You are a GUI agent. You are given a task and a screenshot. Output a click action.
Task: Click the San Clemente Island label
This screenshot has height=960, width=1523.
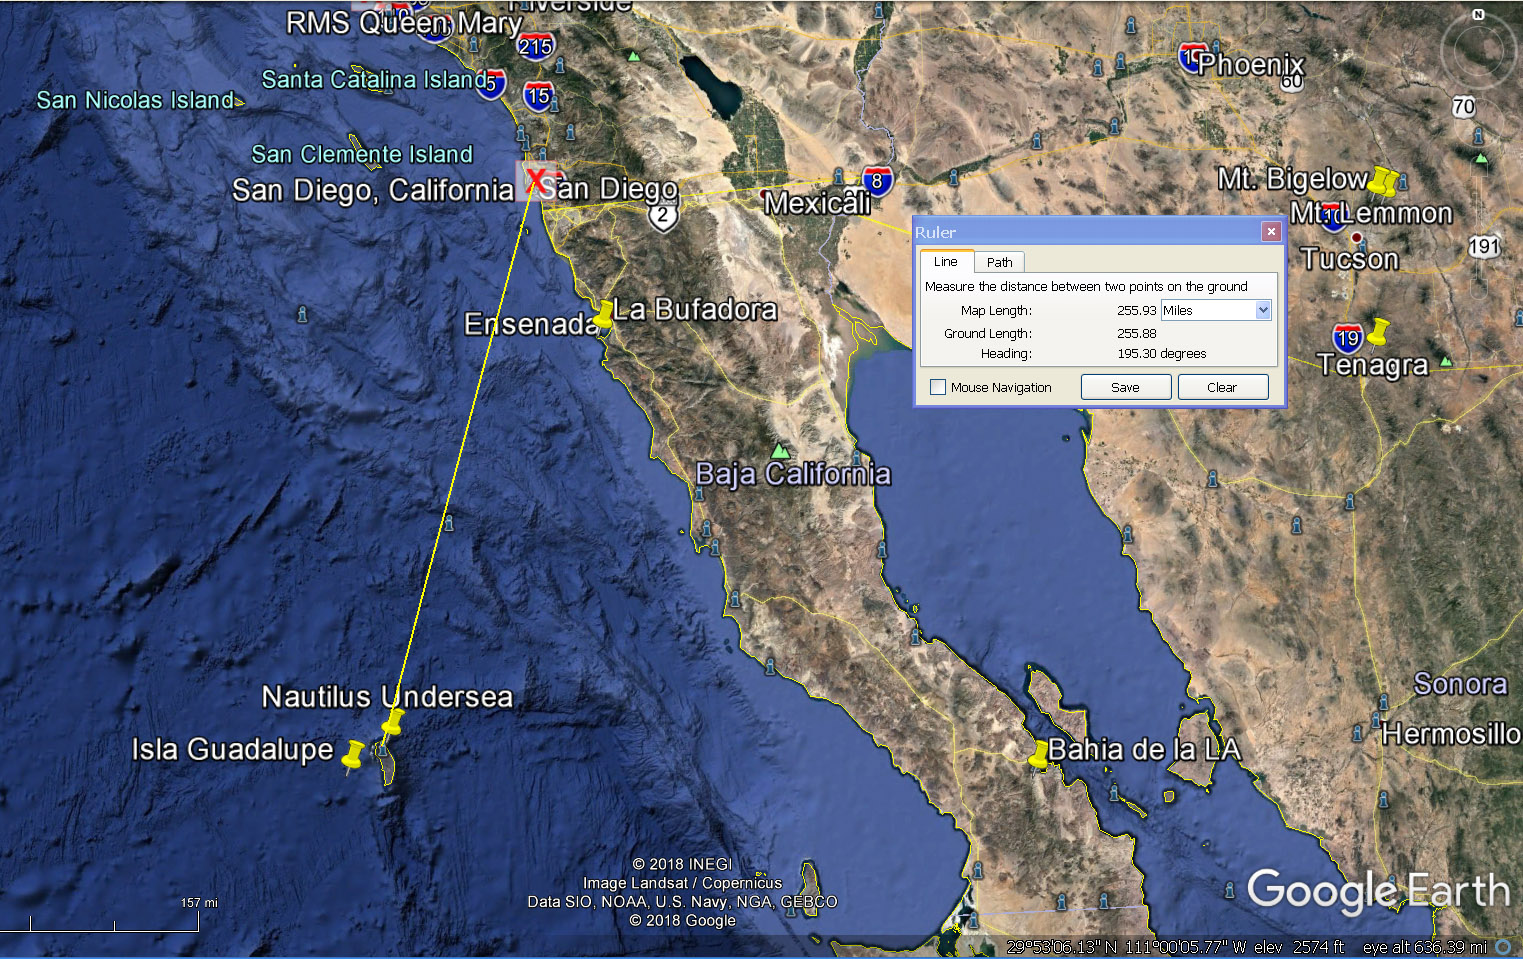coord(362,154)
